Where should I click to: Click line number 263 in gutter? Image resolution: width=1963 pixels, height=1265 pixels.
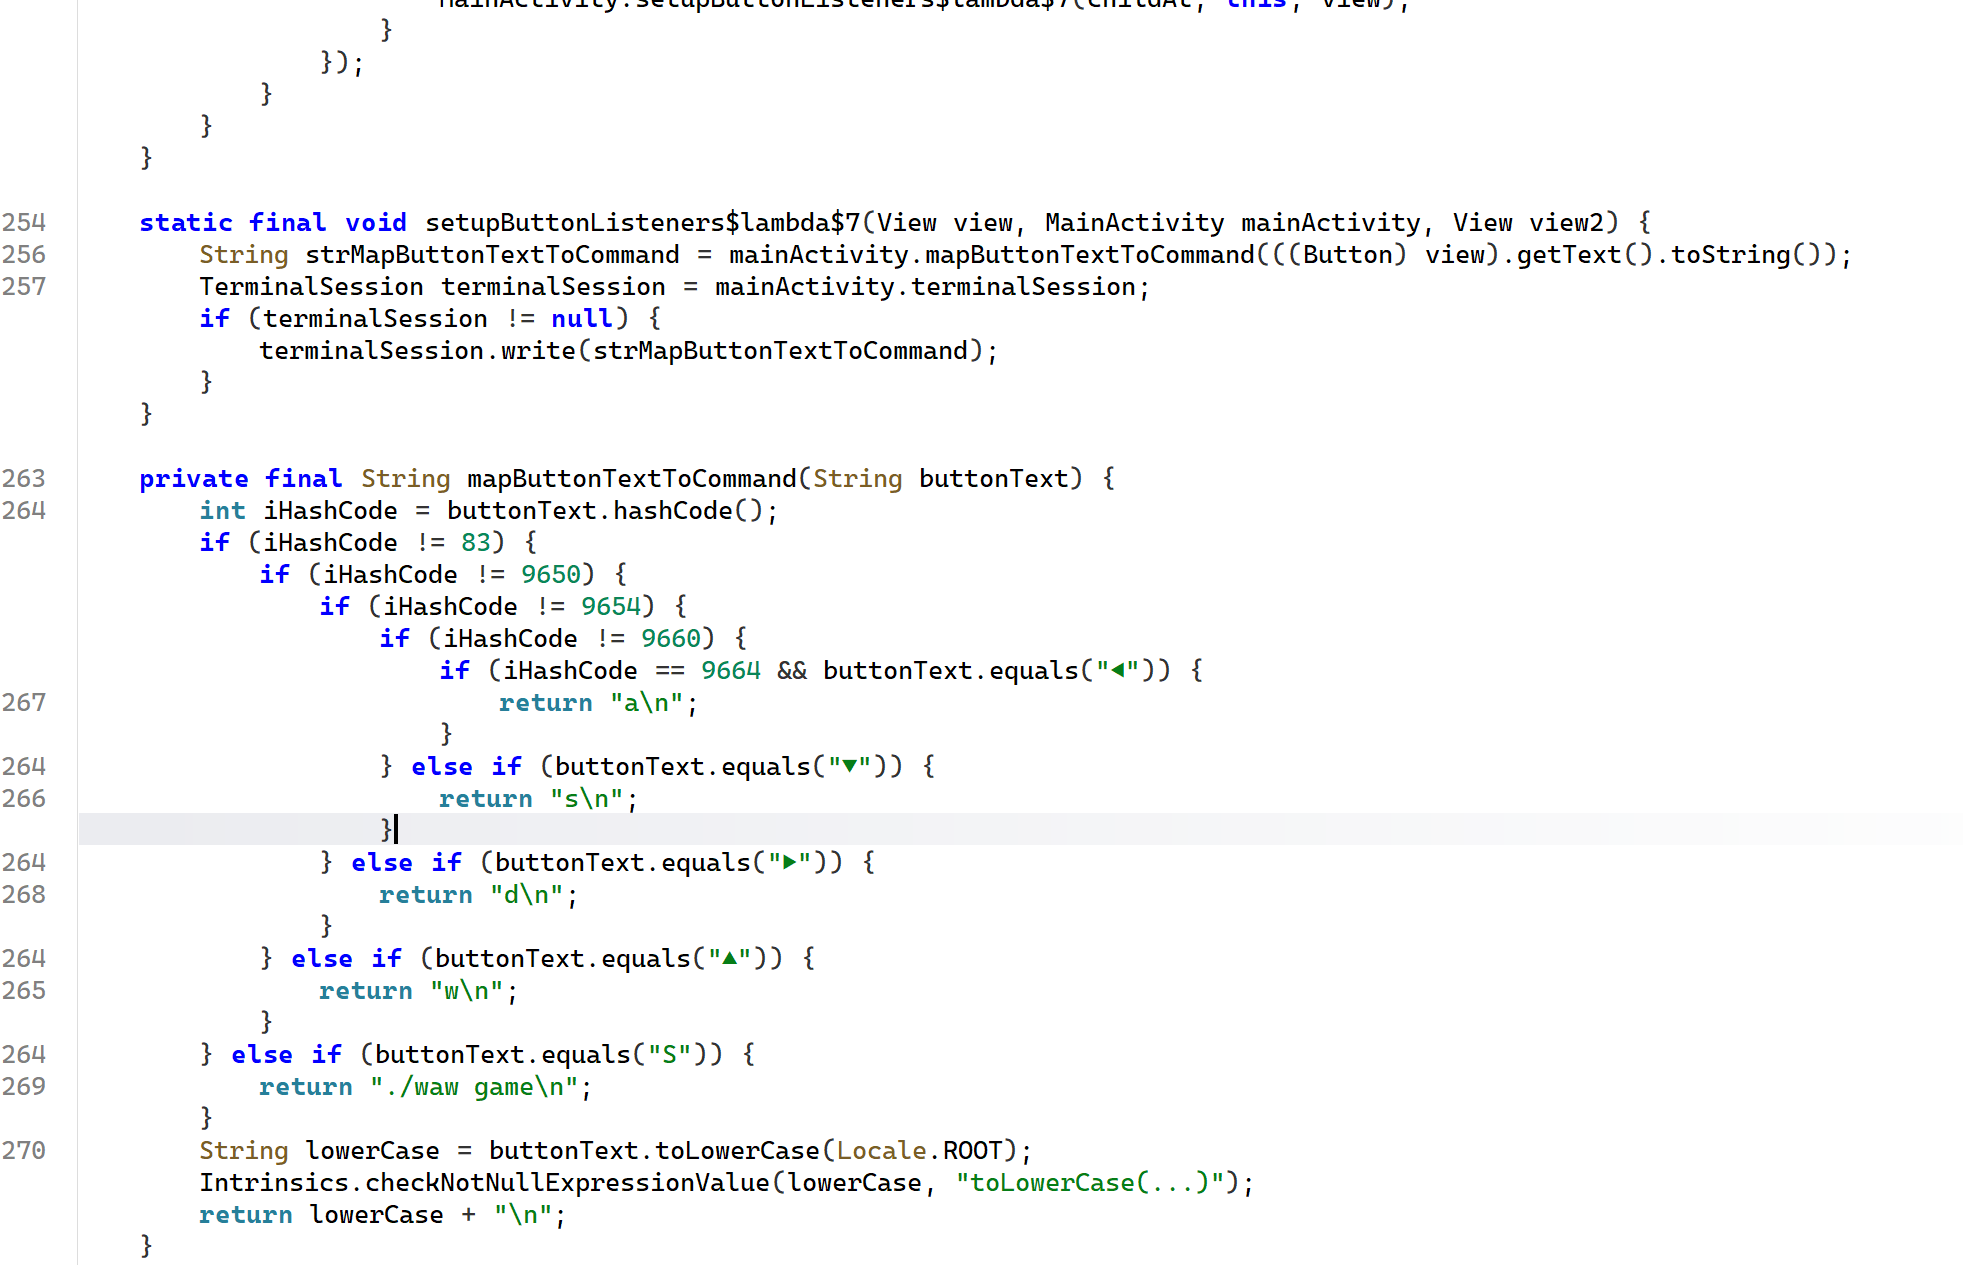tap(24, 479)
